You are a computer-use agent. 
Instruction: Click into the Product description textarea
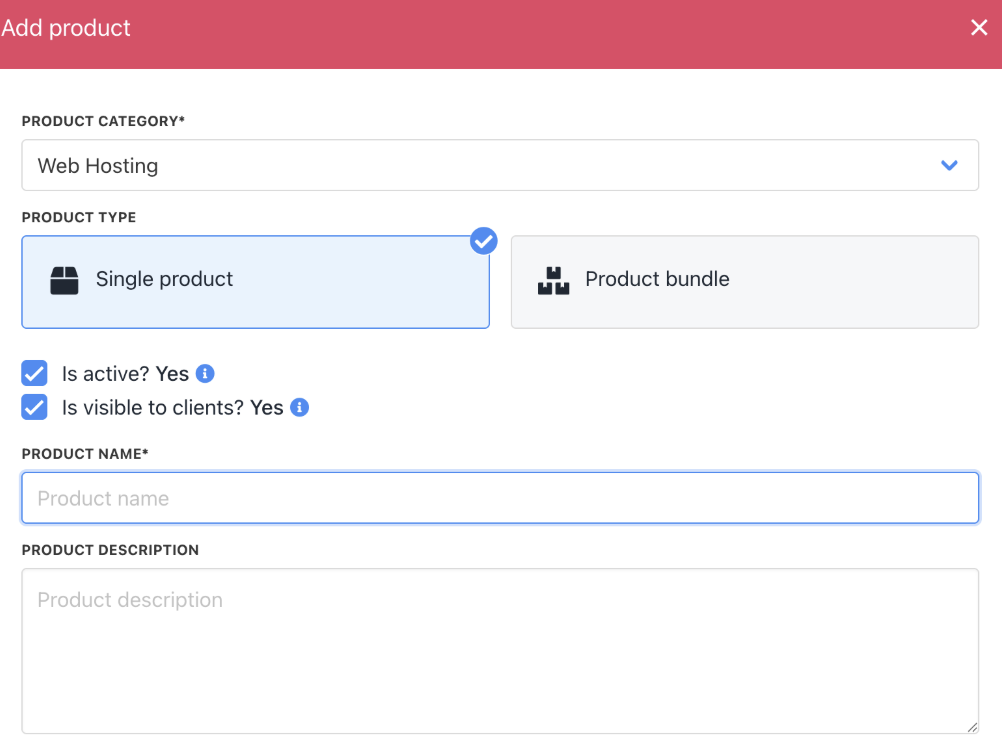pos(500,650)
